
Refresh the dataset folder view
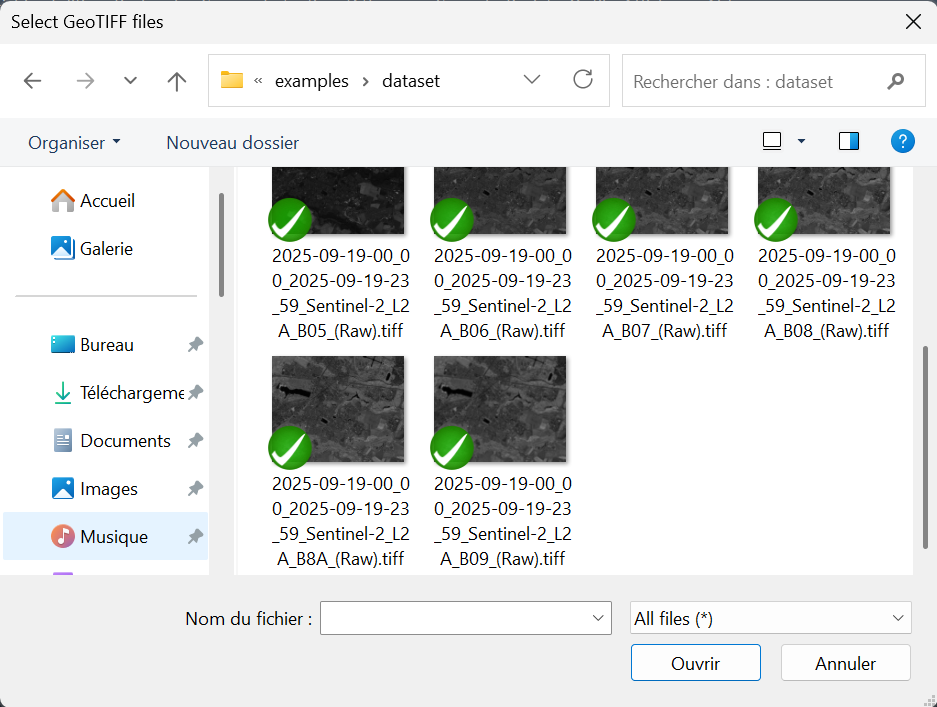583,80
